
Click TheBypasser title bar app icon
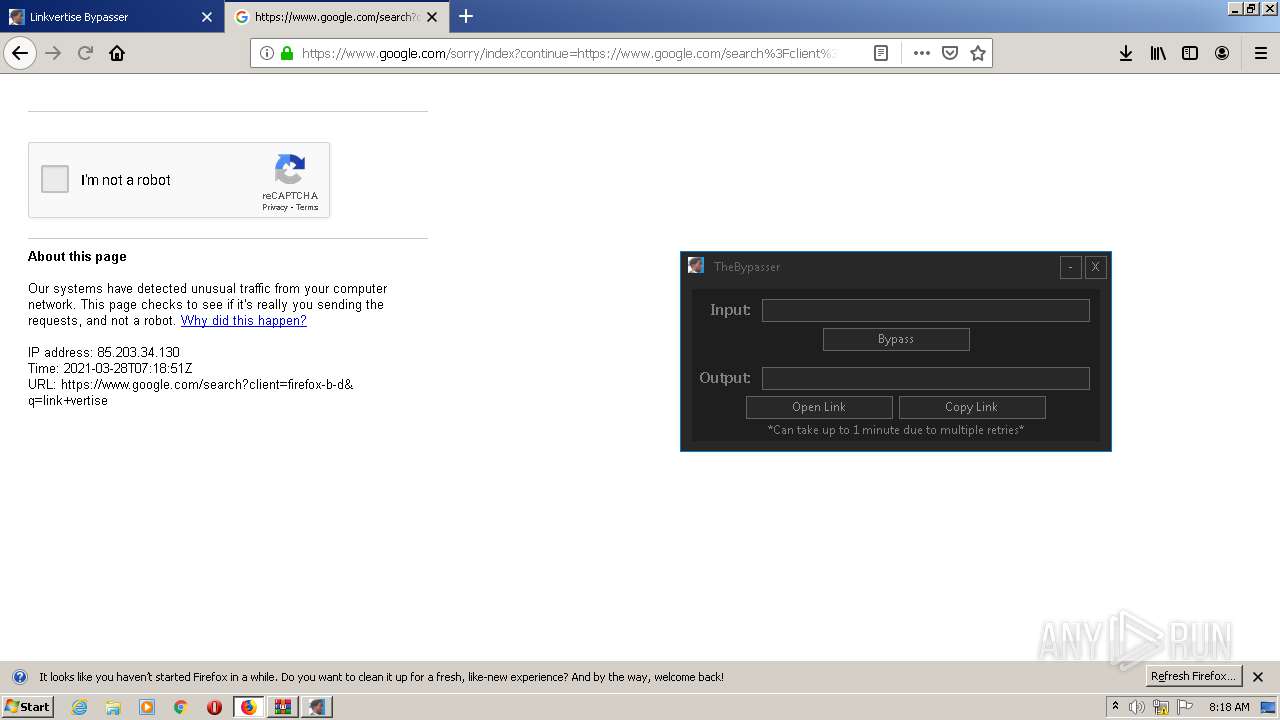[696, 266]
